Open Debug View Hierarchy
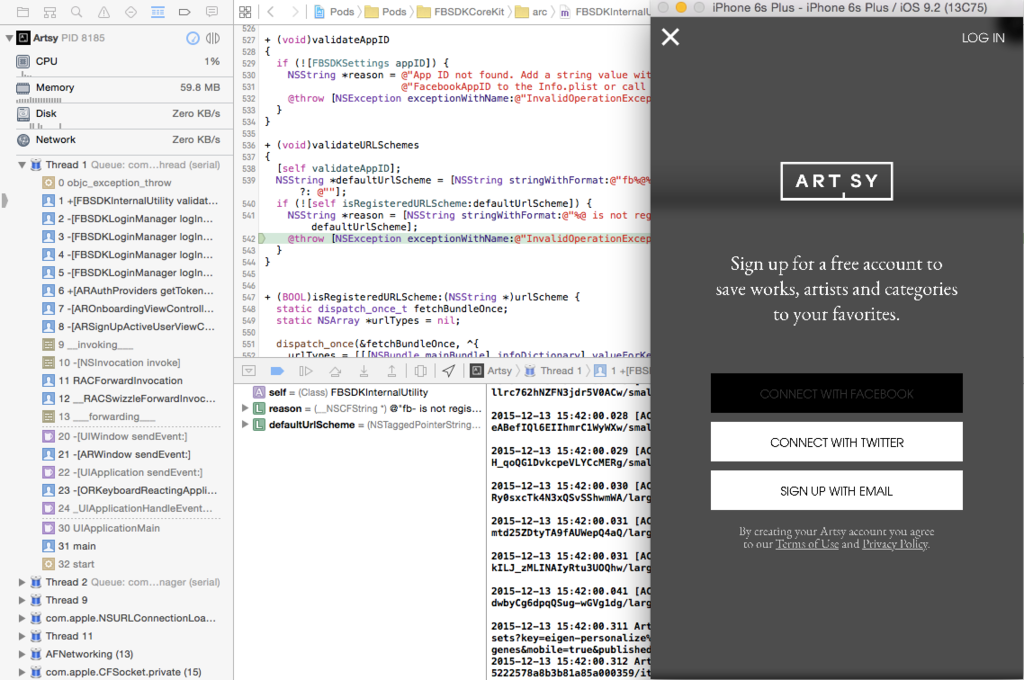 421,370
